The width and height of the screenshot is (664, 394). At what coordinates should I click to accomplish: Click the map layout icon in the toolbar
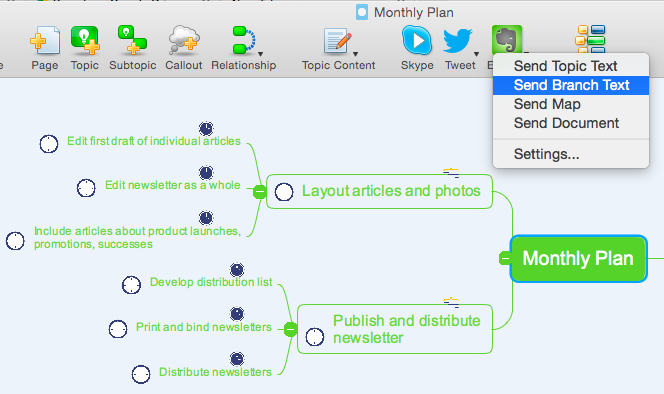(x=590, y=39)
